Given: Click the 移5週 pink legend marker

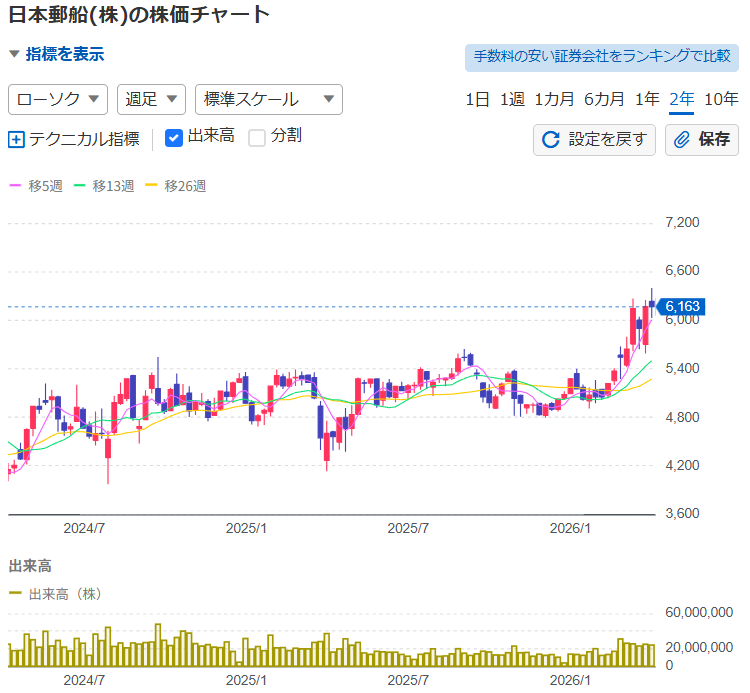Looking at the screenshot, I should [15, 186].
